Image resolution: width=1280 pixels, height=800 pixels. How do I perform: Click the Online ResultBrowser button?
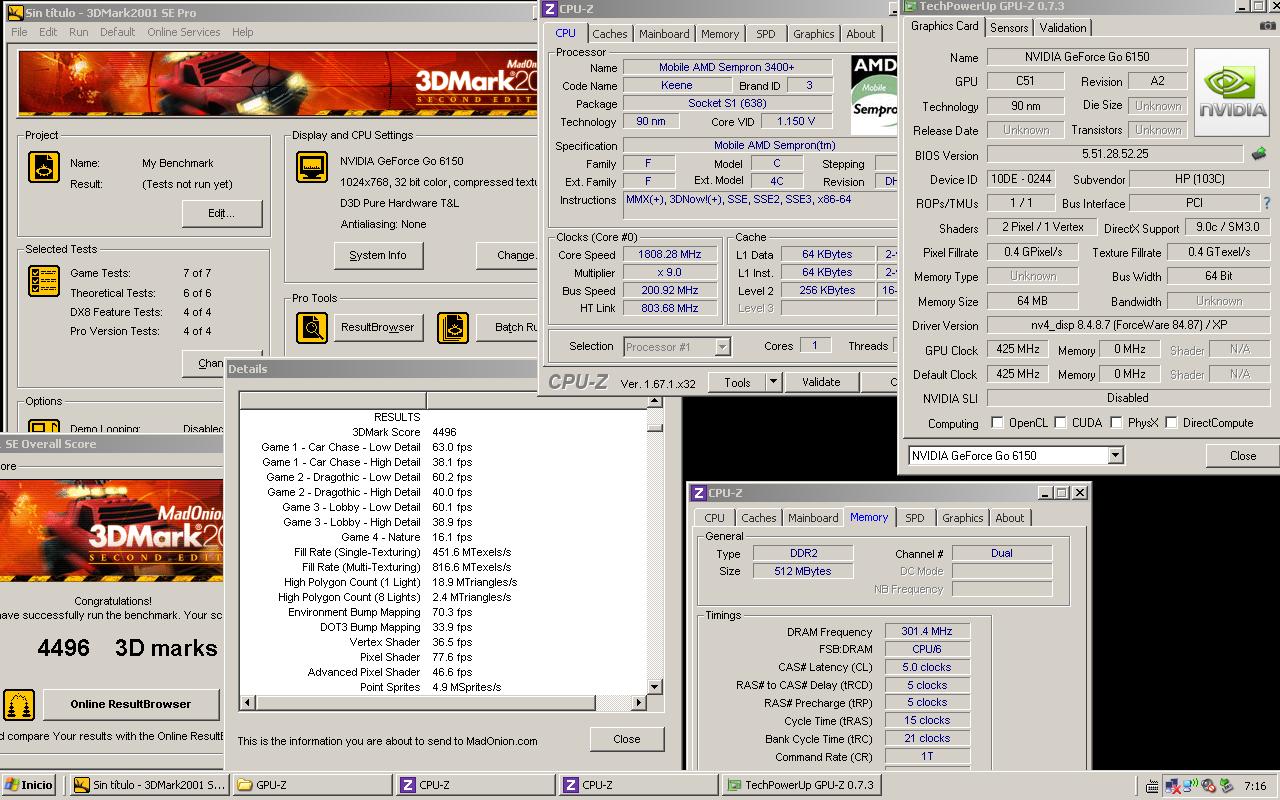[x=130, y=704]
